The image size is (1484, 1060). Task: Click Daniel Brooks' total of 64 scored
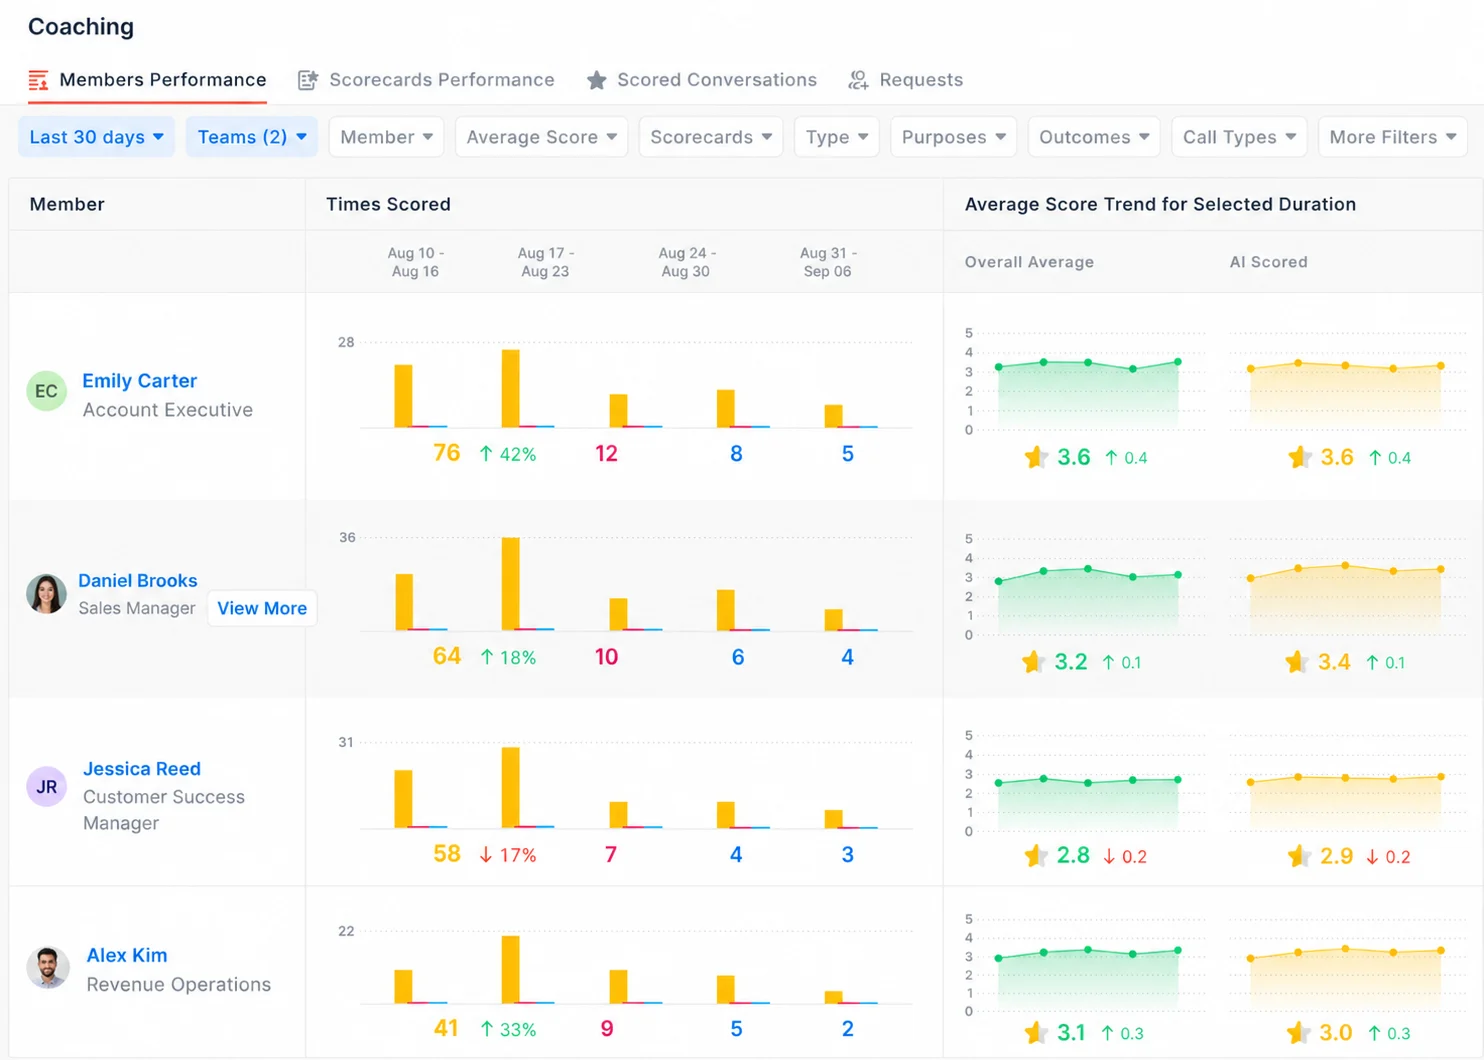point(446,657)
